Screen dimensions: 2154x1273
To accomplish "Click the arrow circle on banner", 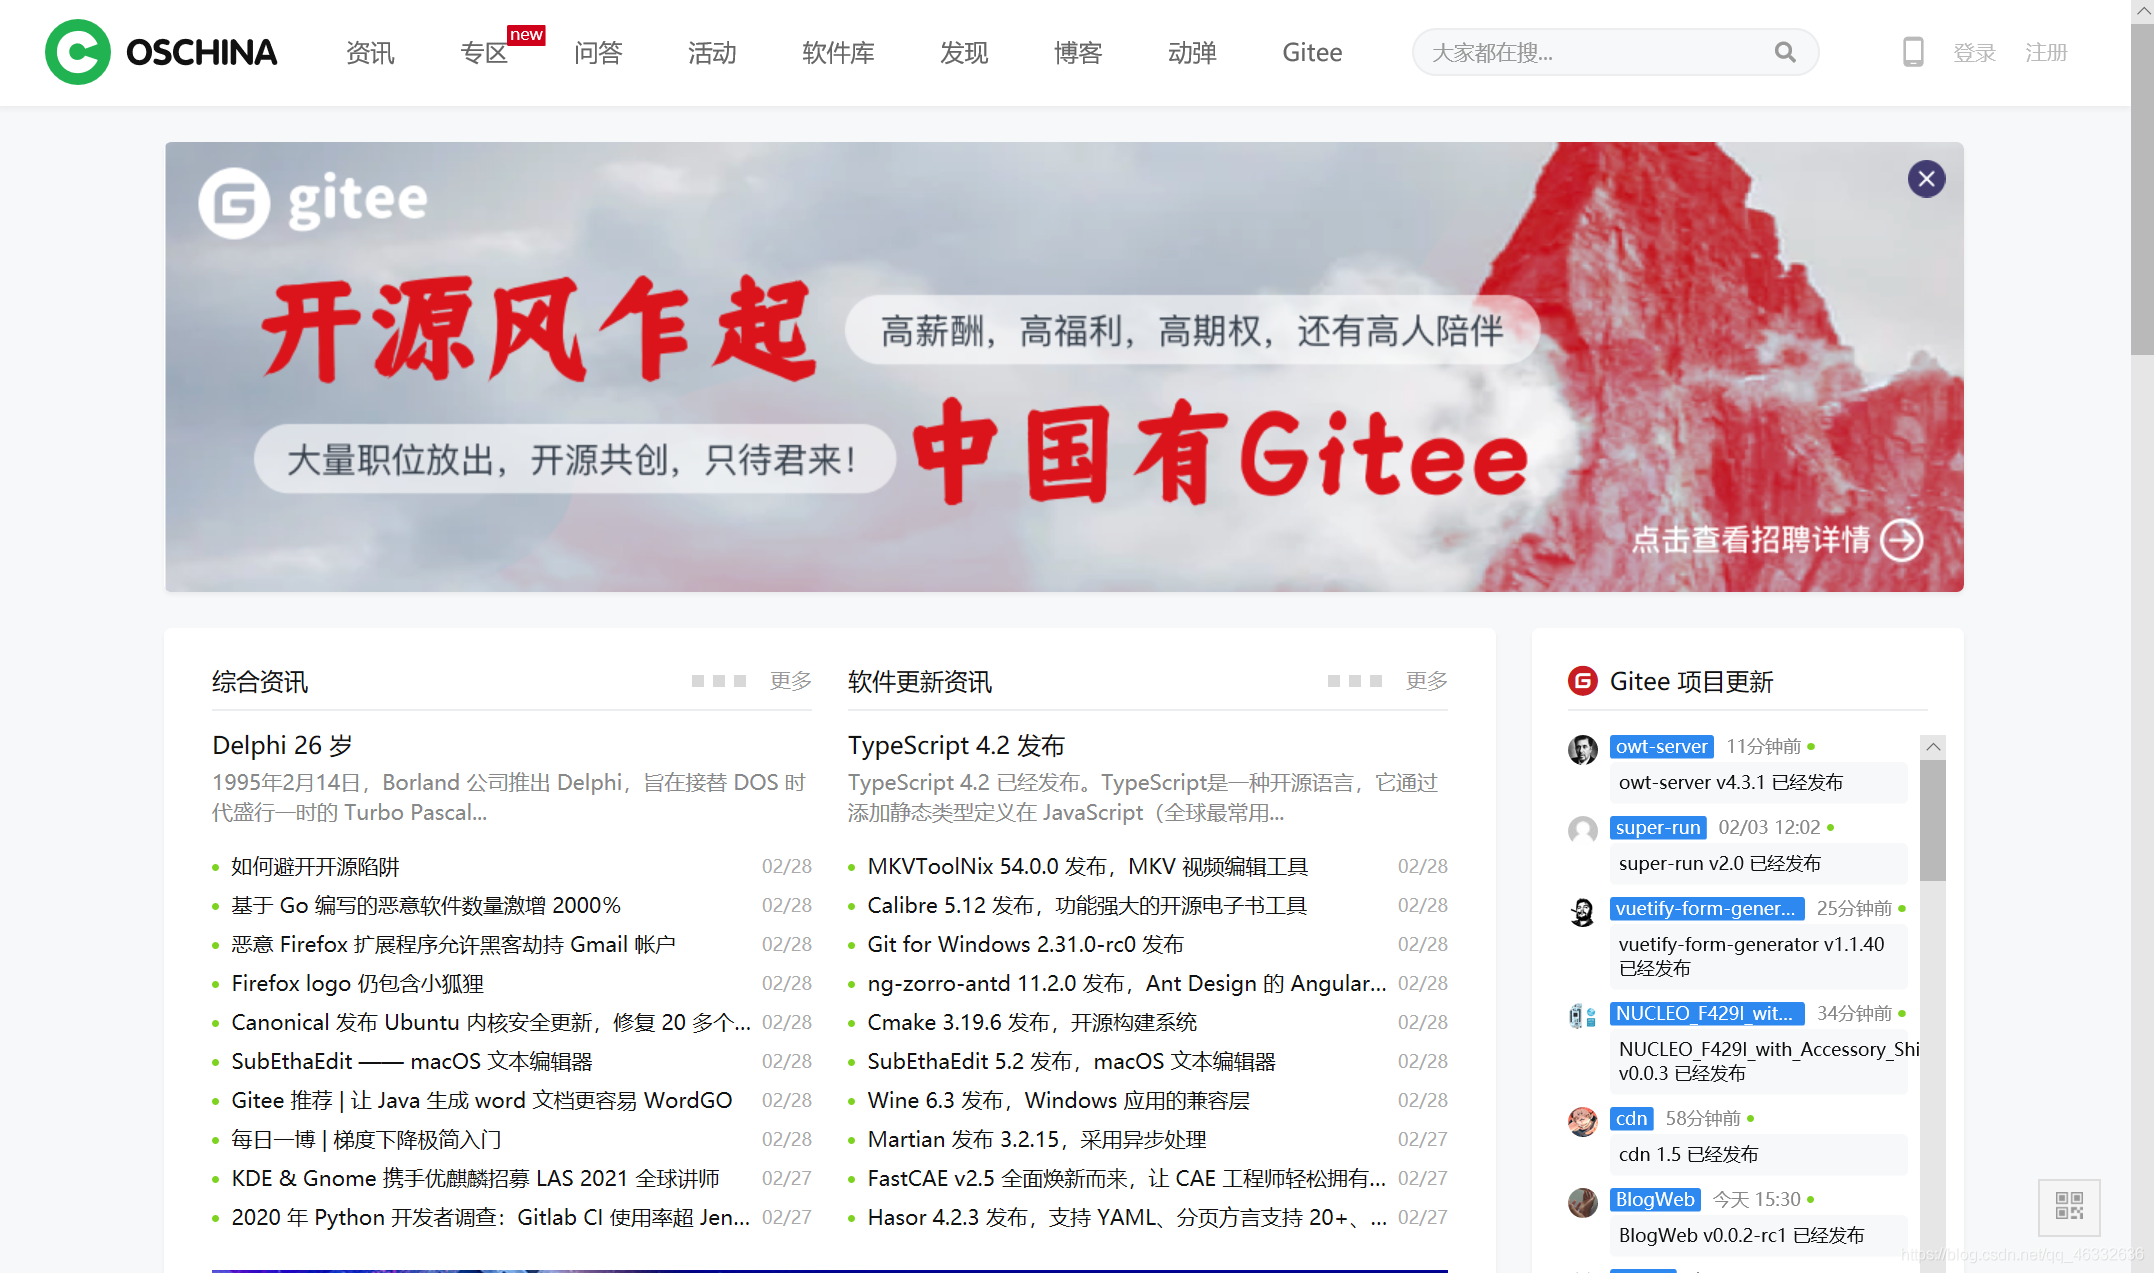I will pos(1901,540).
